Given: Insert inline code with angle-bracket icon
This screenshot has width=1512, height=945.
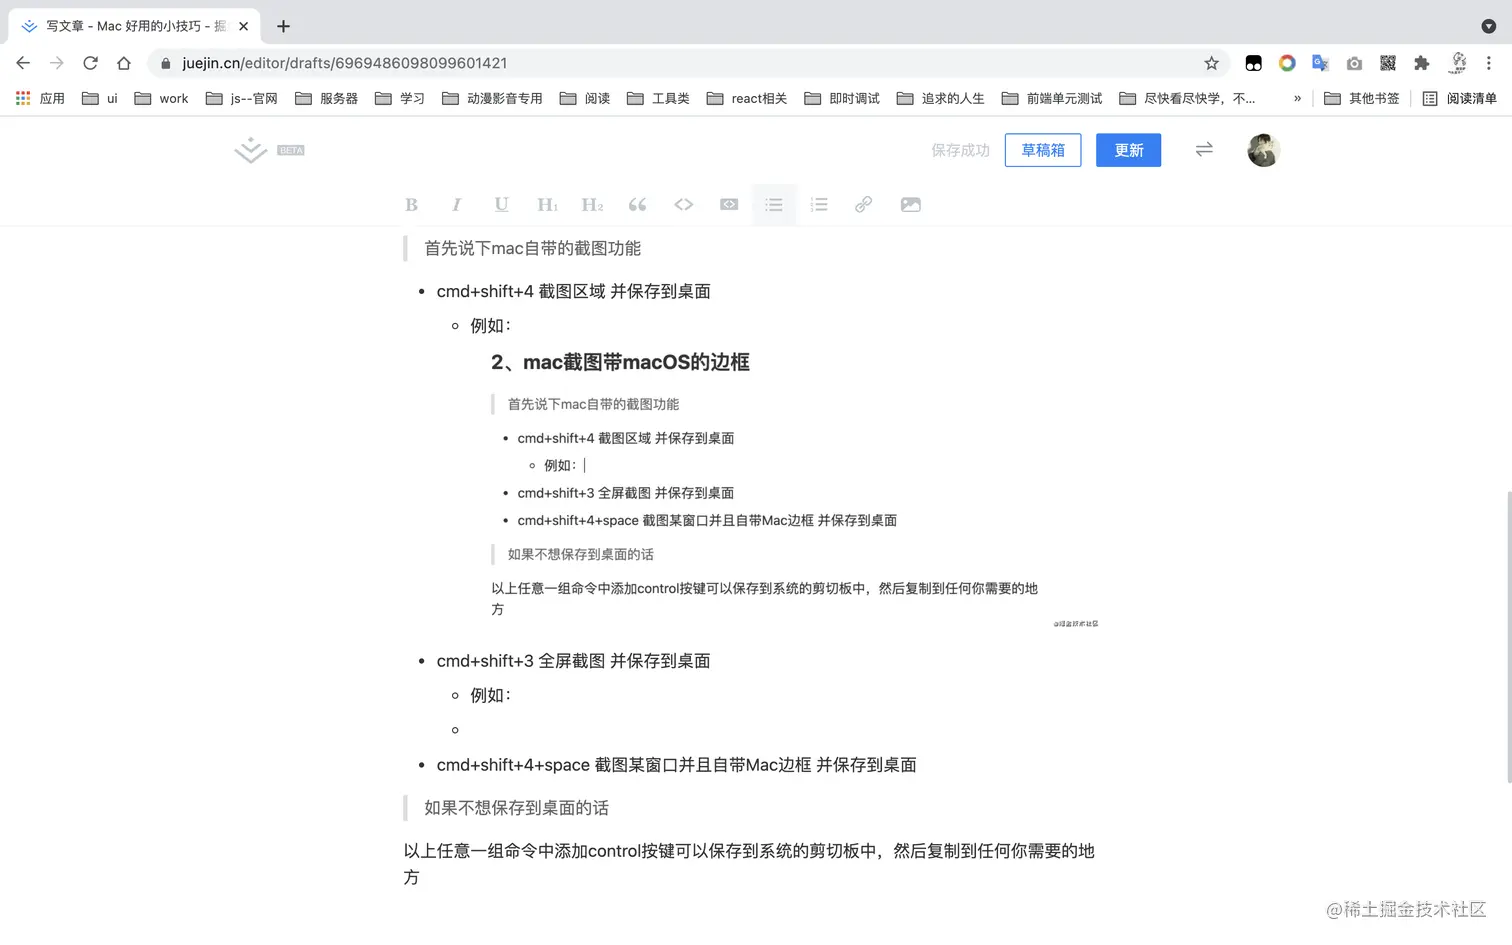Looking at the screenshot, I should click(683, 205).
